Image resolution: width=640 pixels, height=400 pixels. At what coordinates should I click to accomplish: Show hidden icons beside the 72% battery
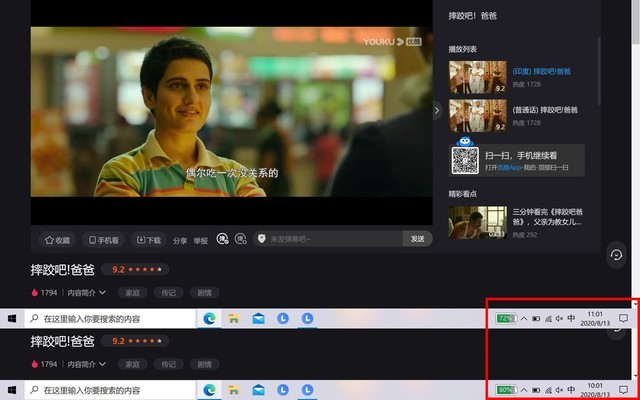tap(524, 319)
